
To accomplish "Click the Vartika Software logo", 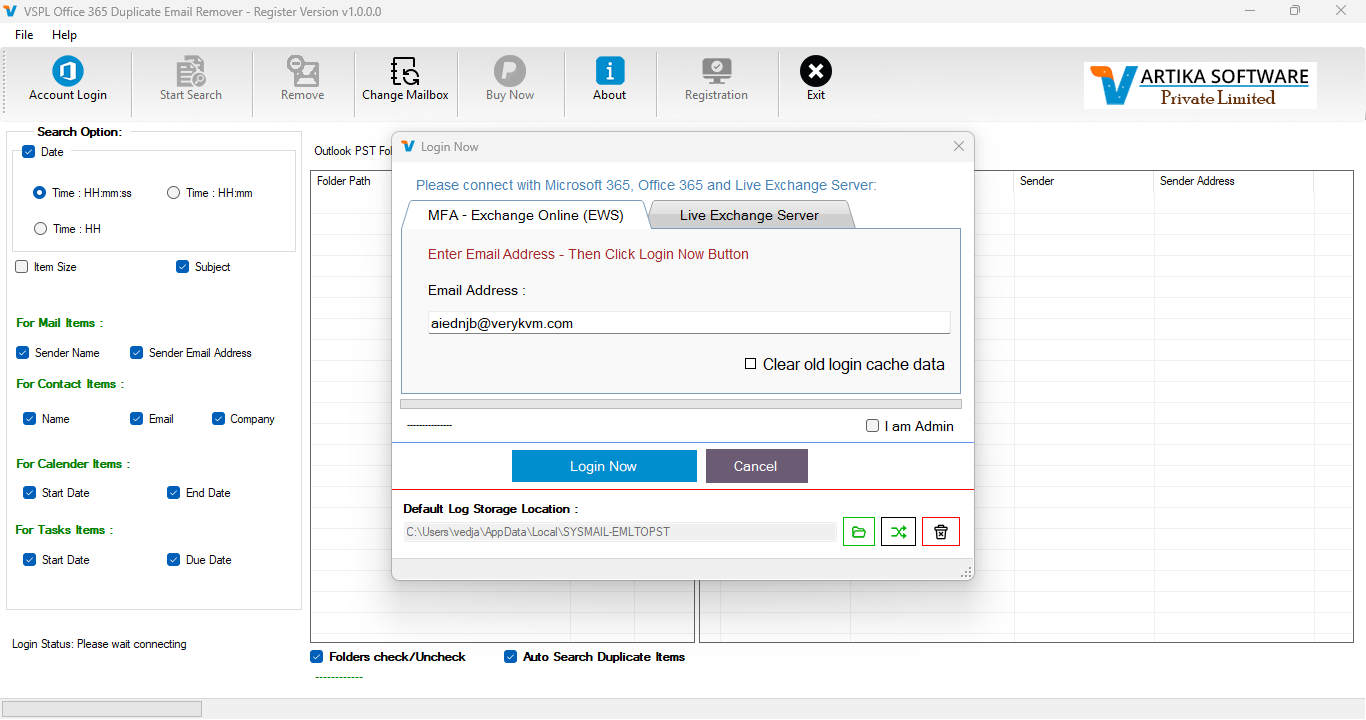I will 1200,85.
